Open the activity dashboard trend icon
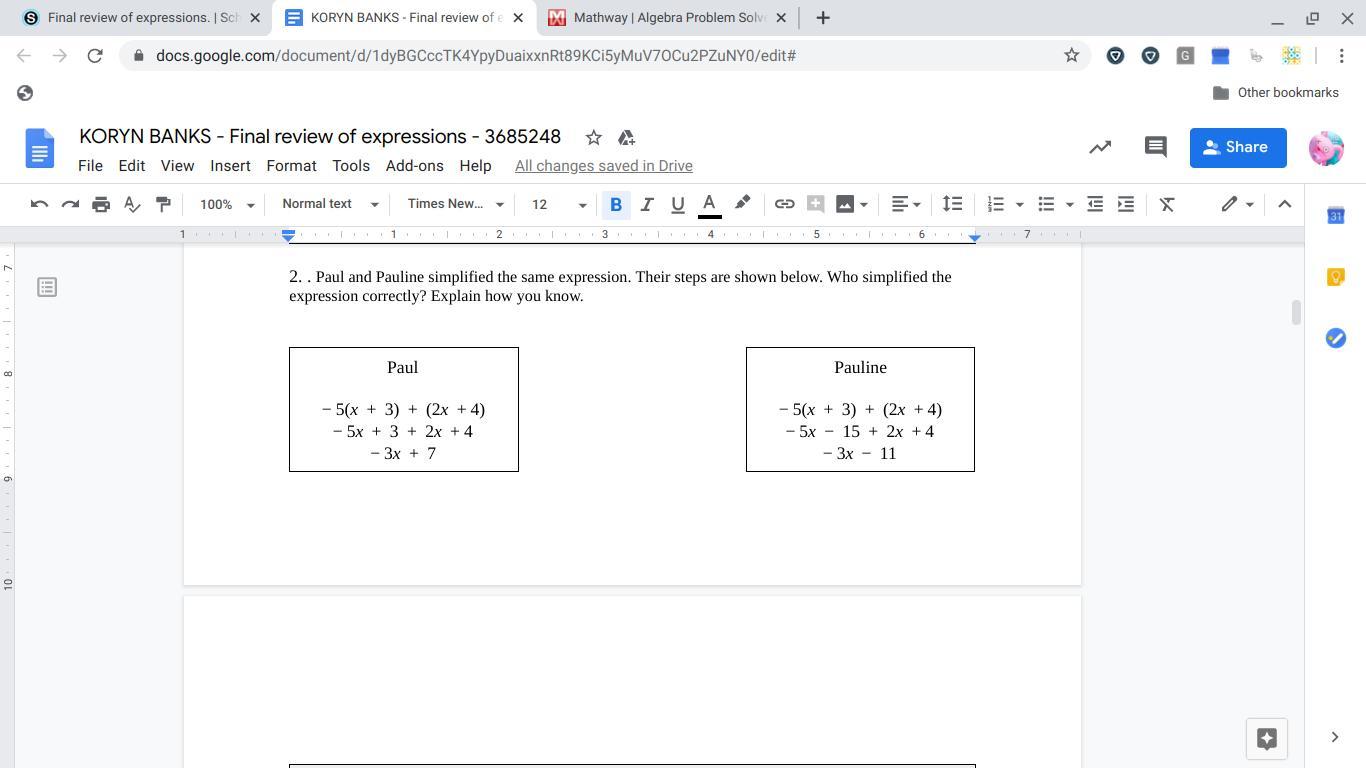This screenshot has height=768, width=1366. pyautogui.click(x=1100, y=147)
